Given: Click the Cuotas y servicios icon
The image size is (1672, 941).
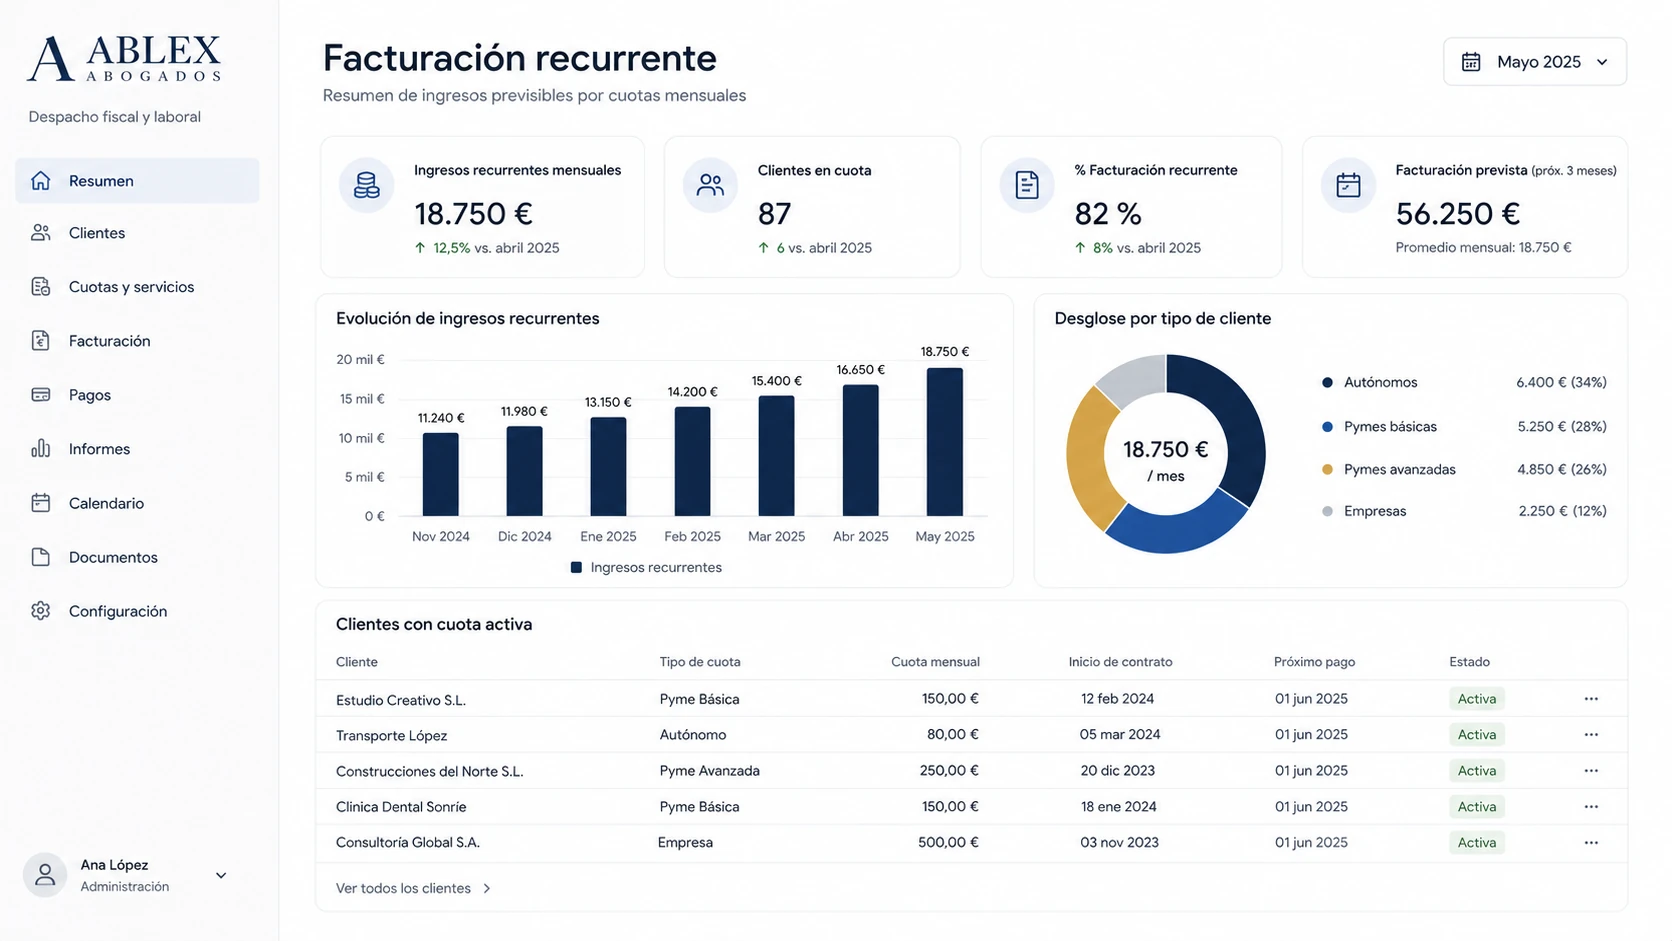Looking at the screenshot, I should [41, 287].
